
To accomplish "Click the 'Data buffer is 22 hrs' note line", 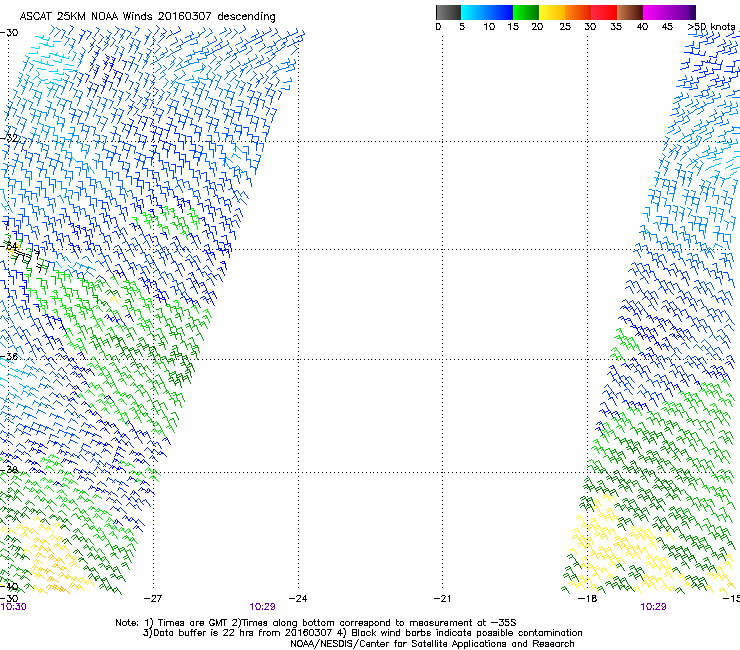I will (362, 633).
